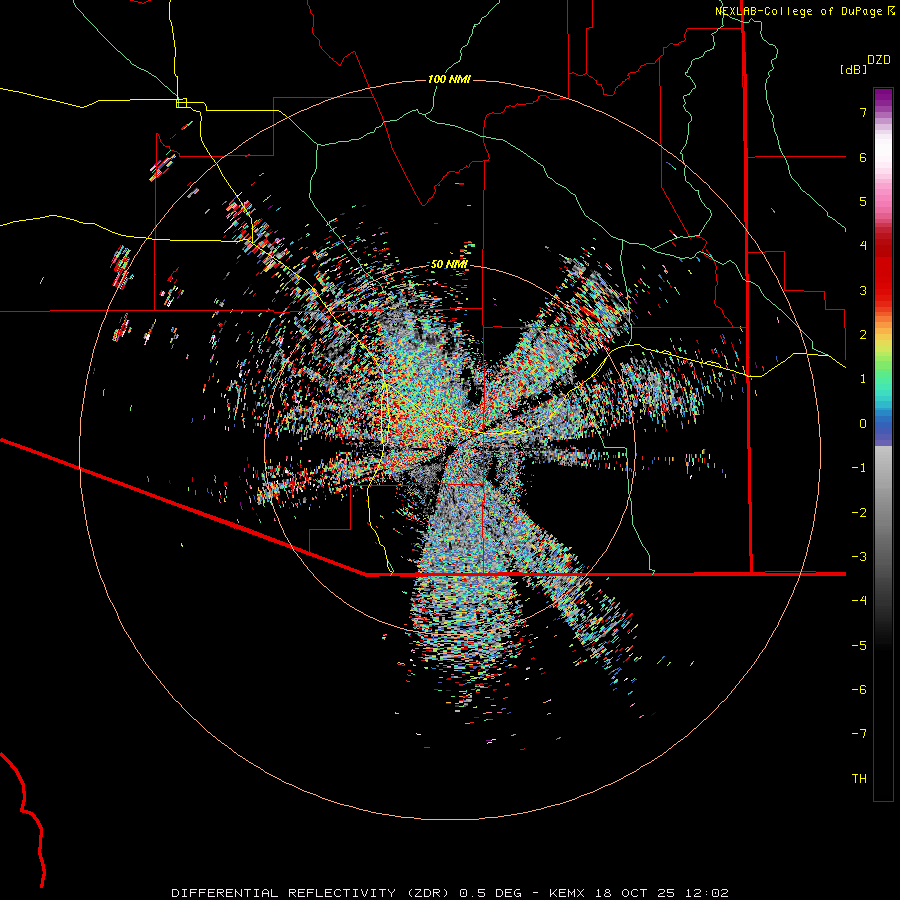The width and height of the screenshot is (900, 900).
Task: Click the KEMX station identifier in caption
Action: [x=567, y=893]
